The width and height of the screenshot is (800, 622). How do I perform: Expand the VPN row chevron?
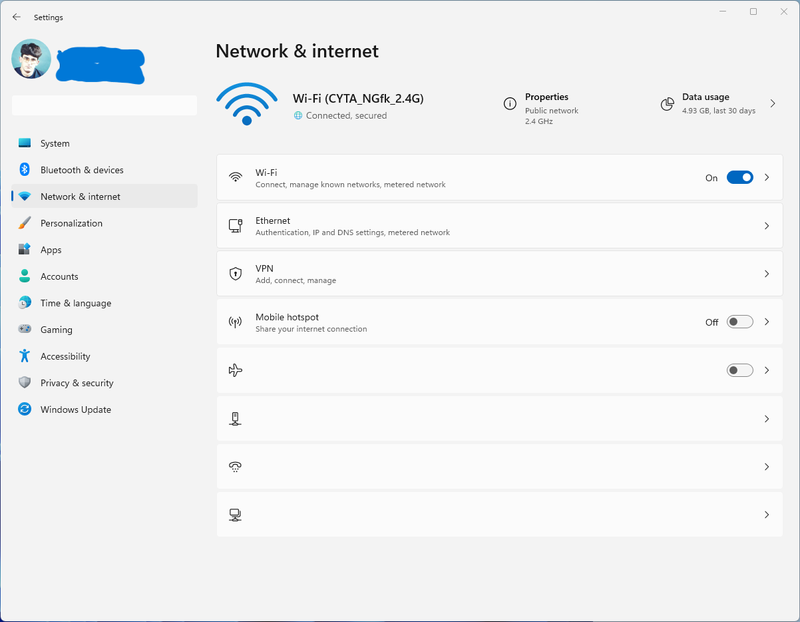pos(767,274)
